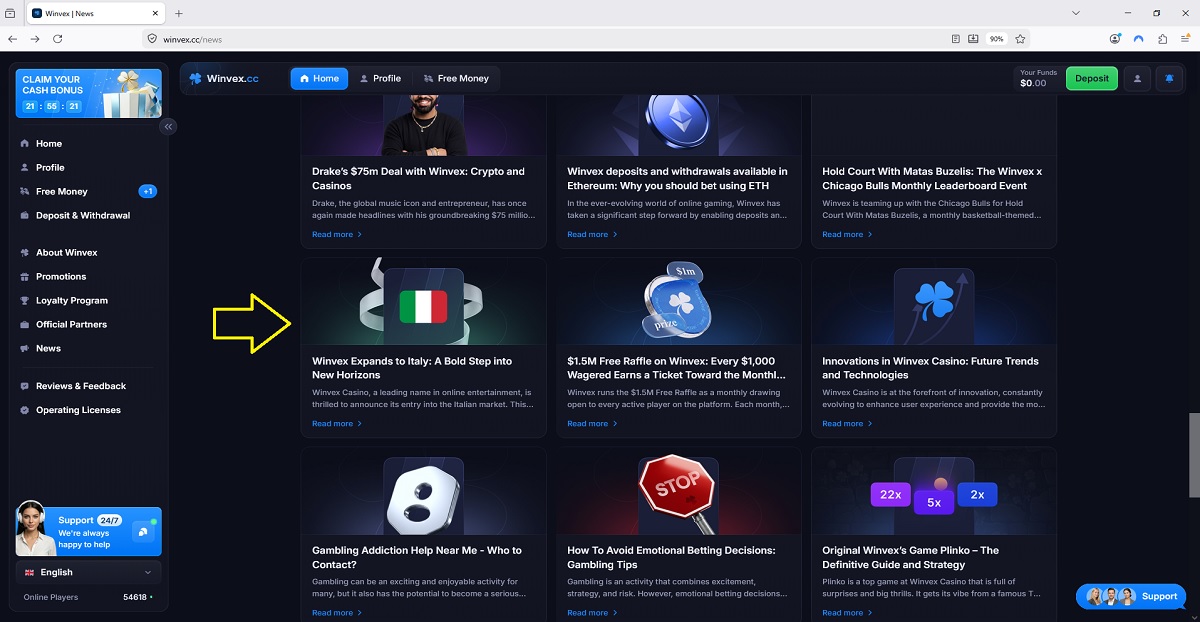Select the Free Money tab in top navigation
The height and width of the screenshot is (622, 1200).
tap(456, 78)
